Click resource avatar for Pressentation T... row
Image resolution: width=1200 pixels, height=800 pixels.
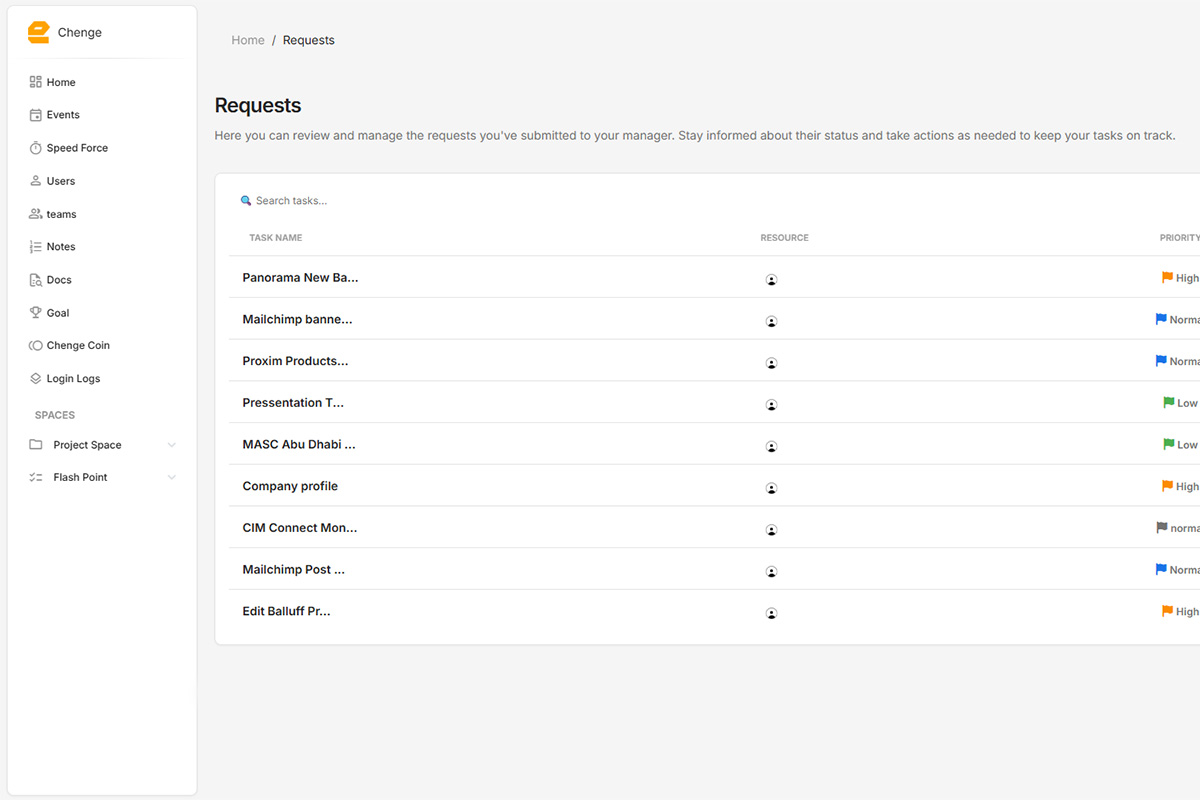click(x=772, y=405)
